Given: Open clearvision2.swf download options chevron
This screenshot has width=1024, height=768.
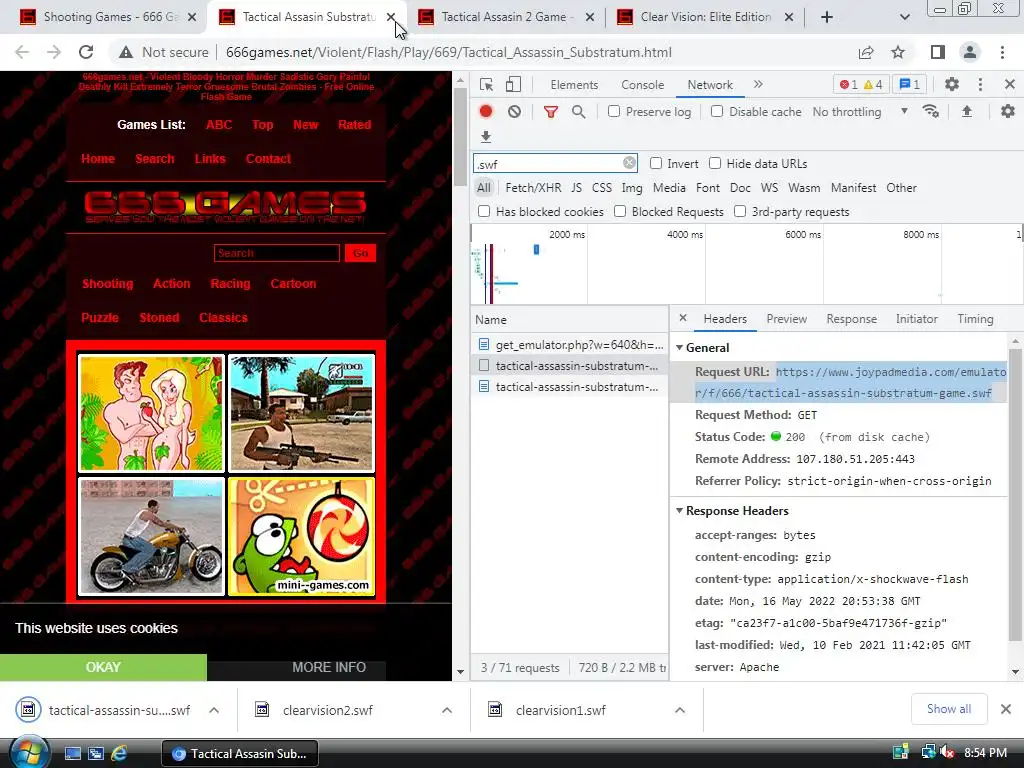Looking at the screenshot, I should [x=447, y=710].
